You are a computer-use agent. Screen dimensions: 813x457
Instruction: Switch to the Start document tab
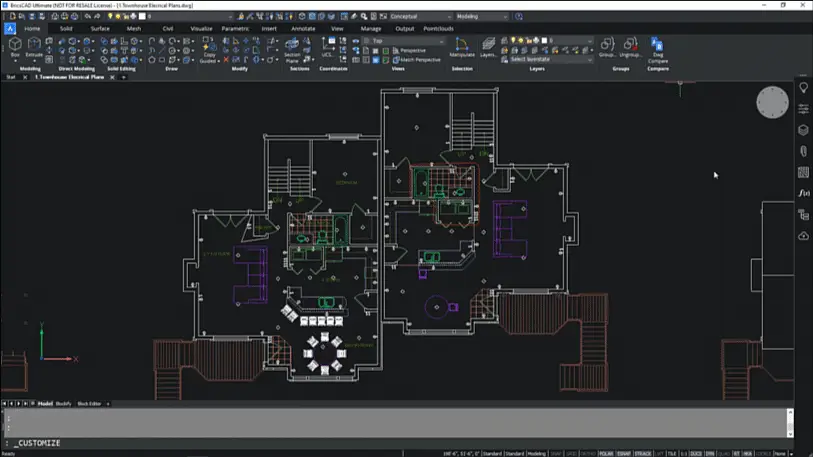(11, 77)
